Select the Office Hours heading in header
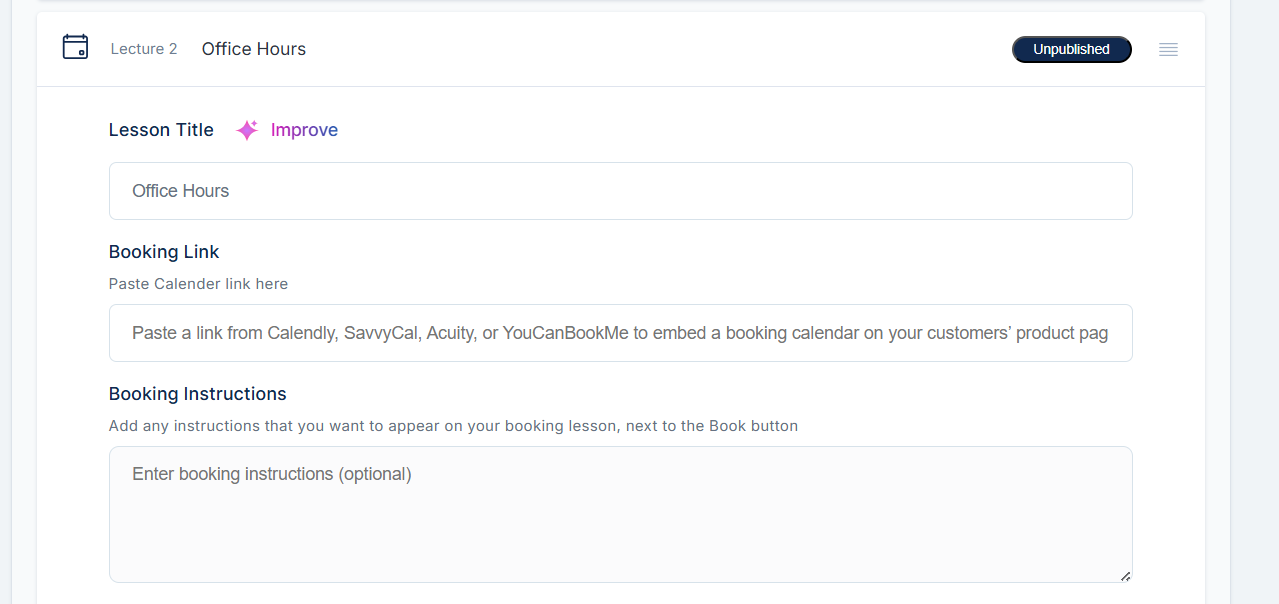The height and width of the screenshot is (604, 1279). point(254,49)
